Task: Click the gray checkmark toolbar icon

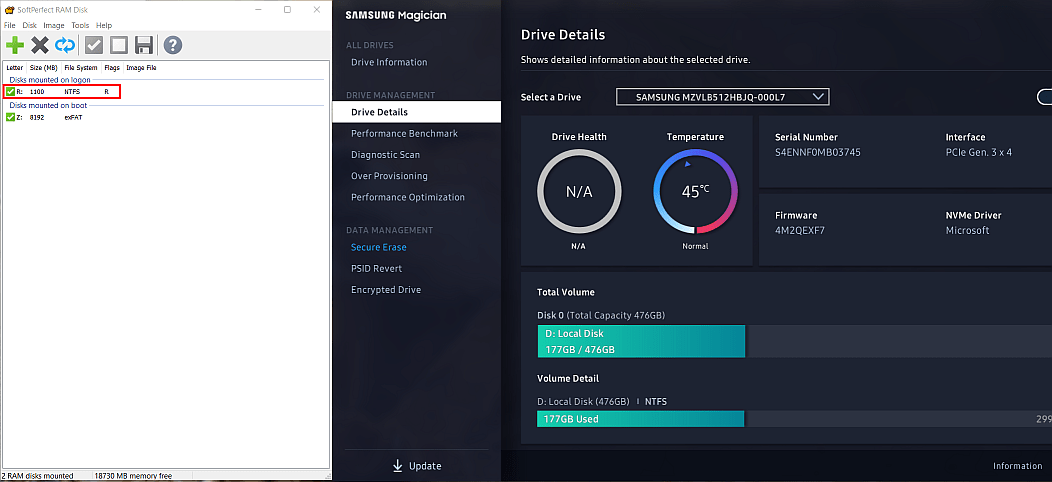Action: [x=94, y=45]
